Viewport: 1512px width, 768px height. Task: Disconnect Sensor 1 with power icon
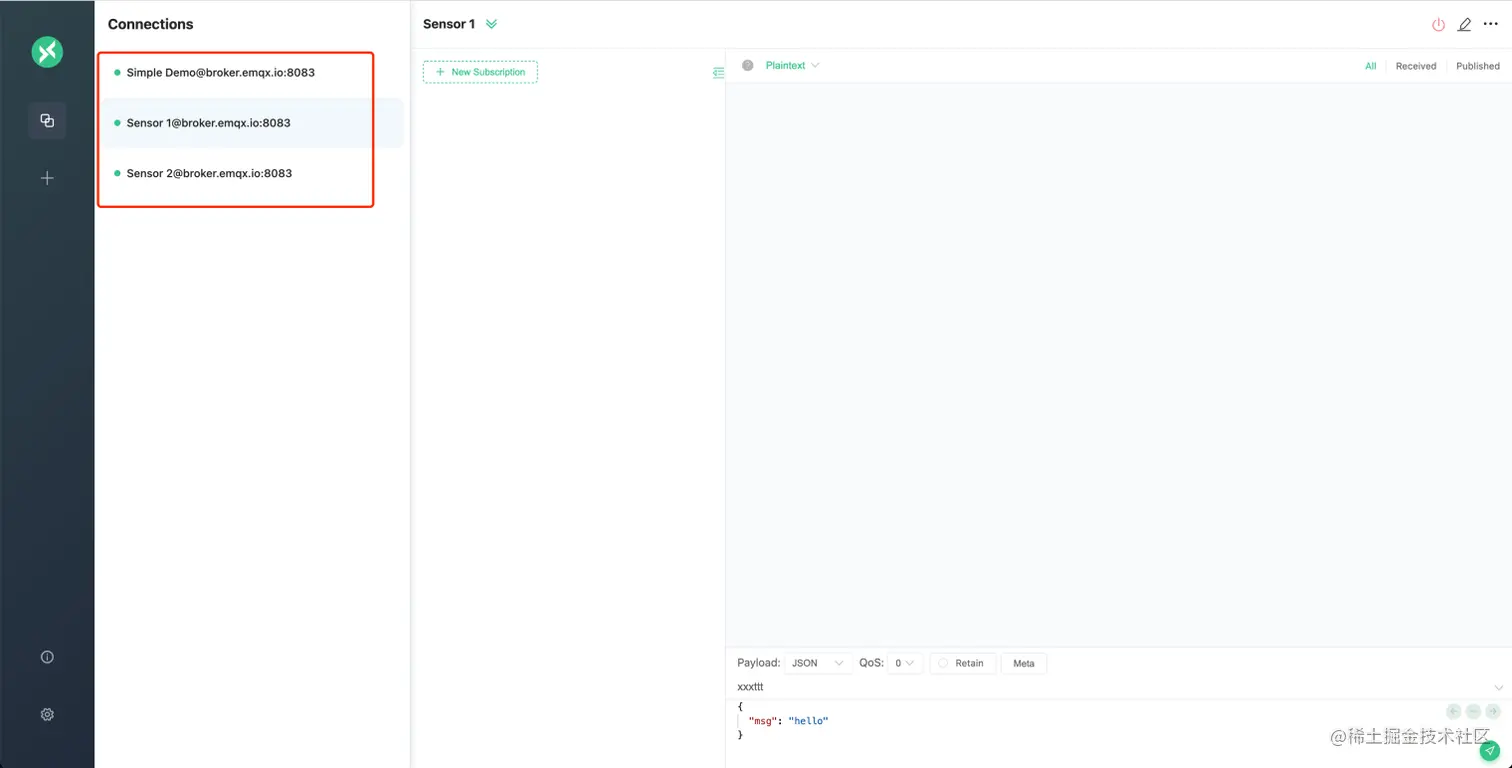(x=1438, y=24)
